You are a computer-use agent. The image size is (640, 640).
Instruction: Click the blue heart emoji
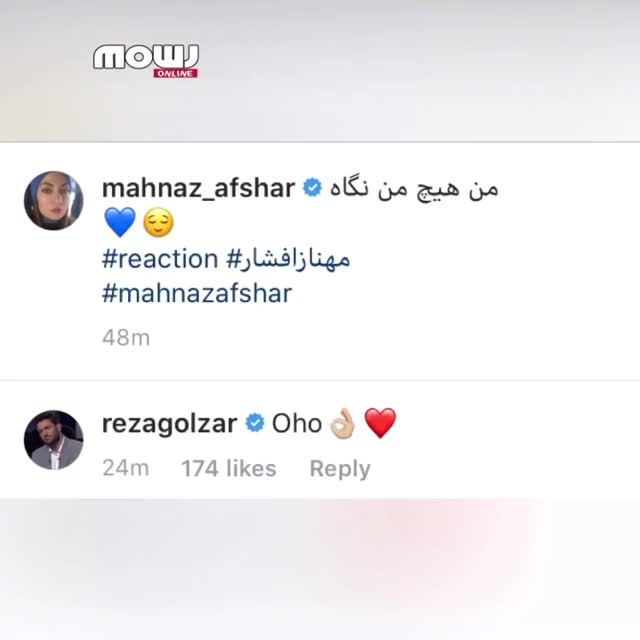120,222
